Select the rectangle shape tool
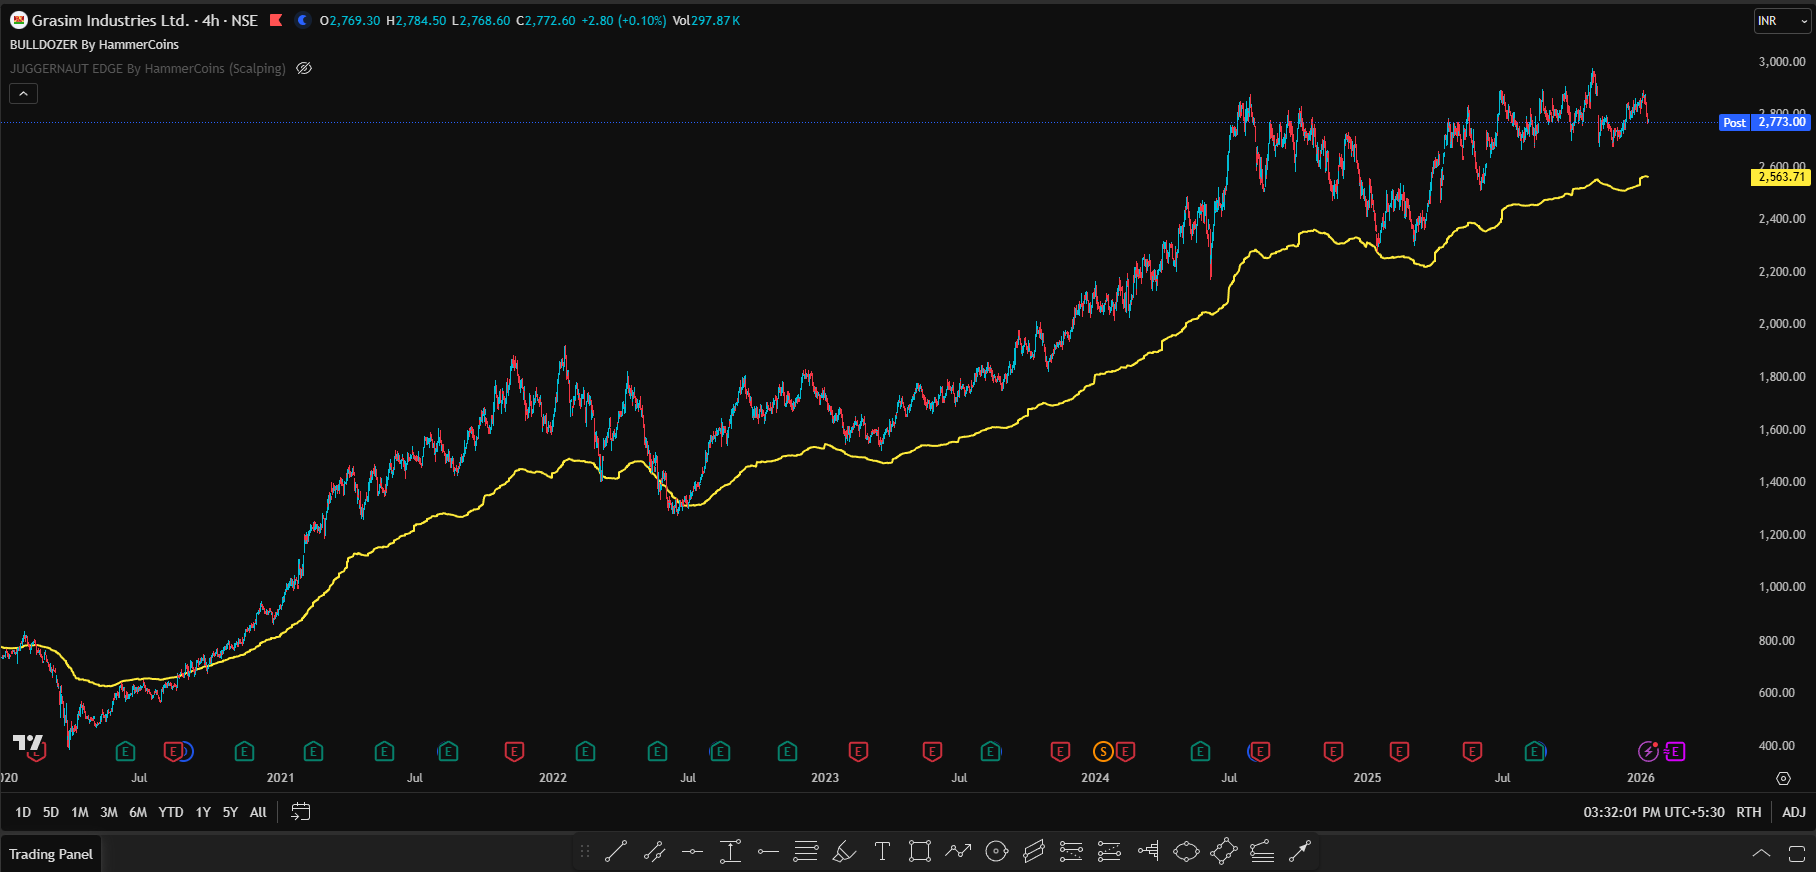1816x872 pixels. [919, 851]
